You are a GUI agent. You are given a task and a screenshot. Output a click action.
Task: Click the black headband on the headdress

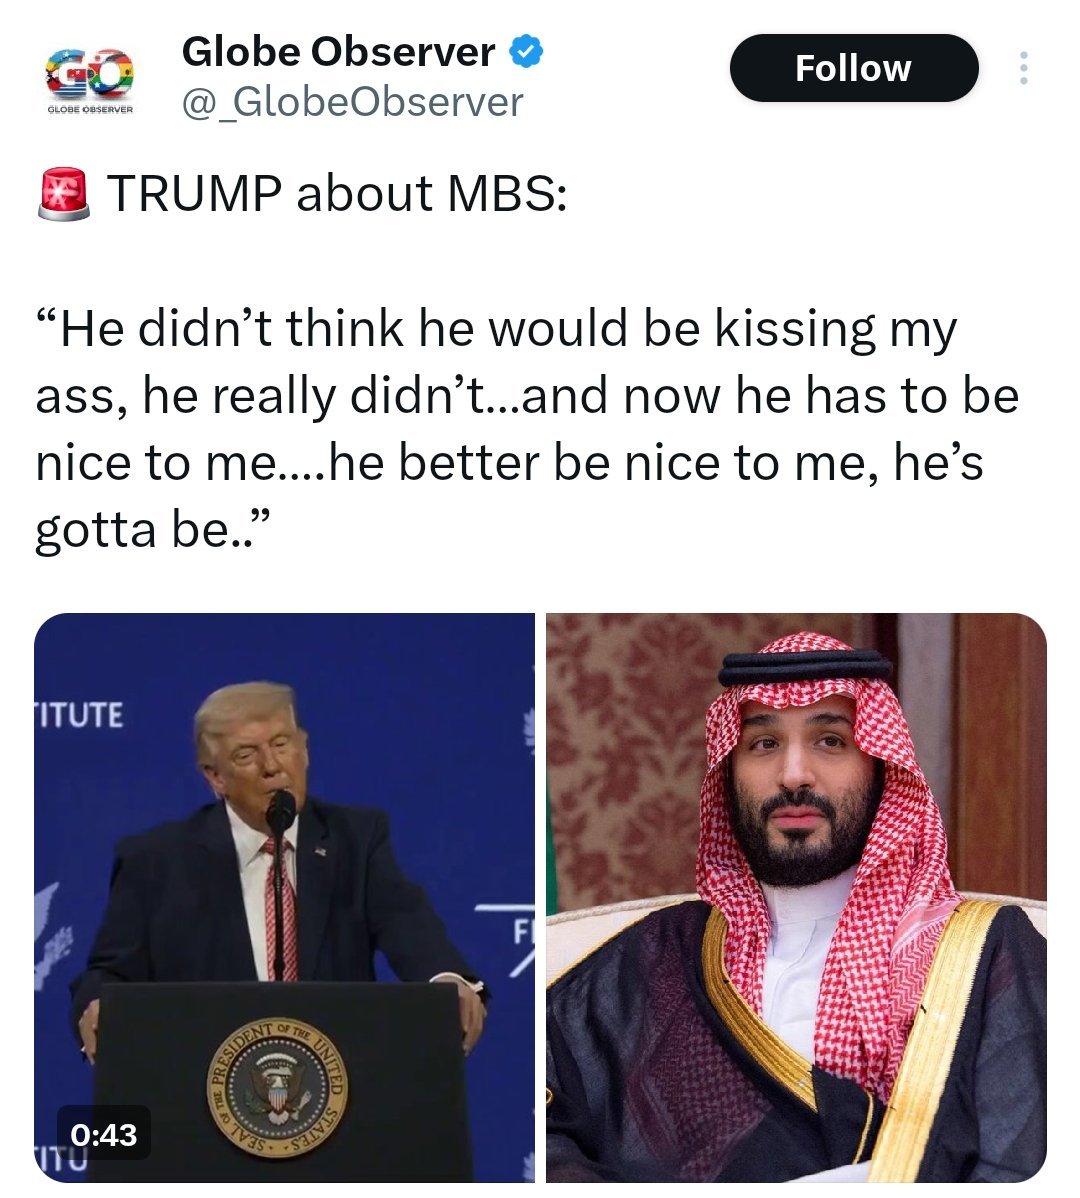pyautogui.click(x=804, y=667)
